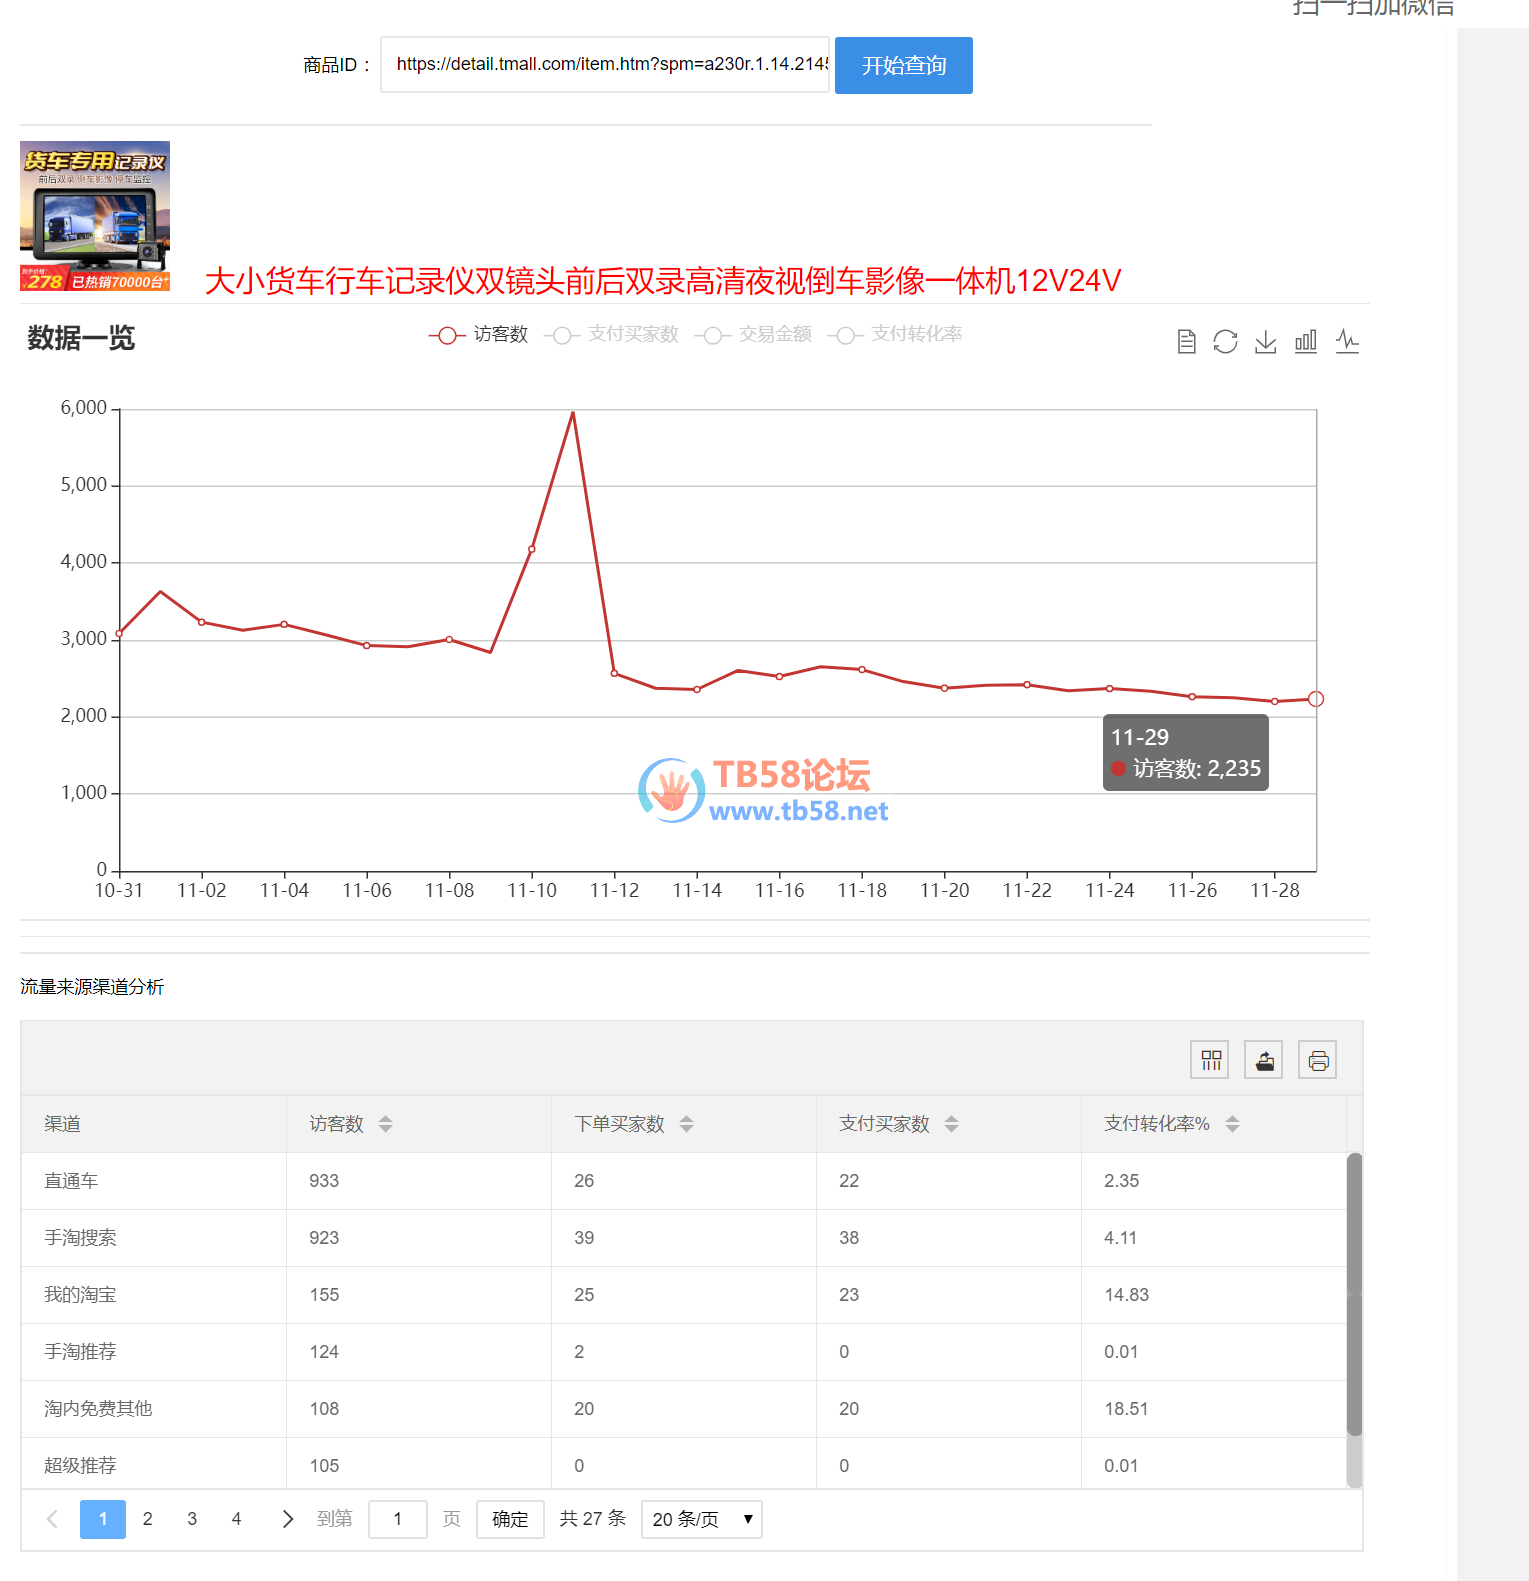Switch chart to line chart view
The width and height of the screenshot is (1529, 1581).
pos(1347,342)
